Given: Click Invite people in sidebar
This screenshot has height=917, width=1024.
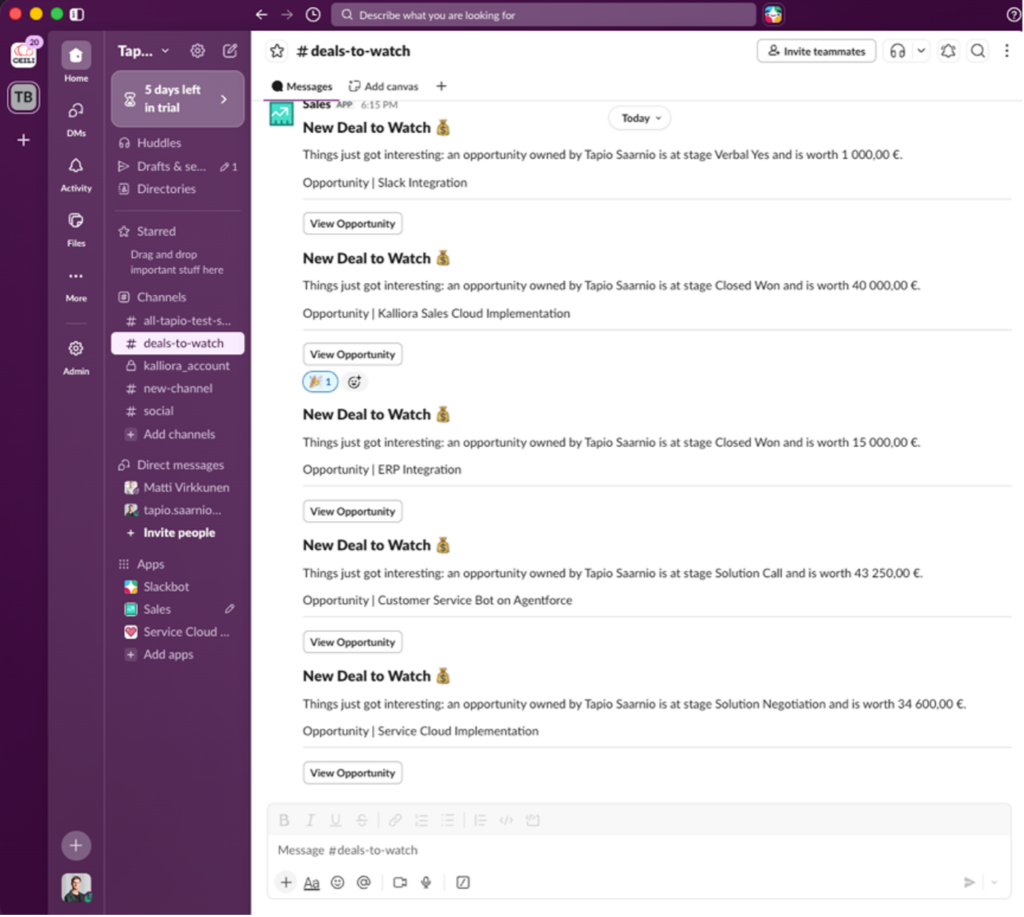Looking at the screenshot, I should click(x=178, y=533).
